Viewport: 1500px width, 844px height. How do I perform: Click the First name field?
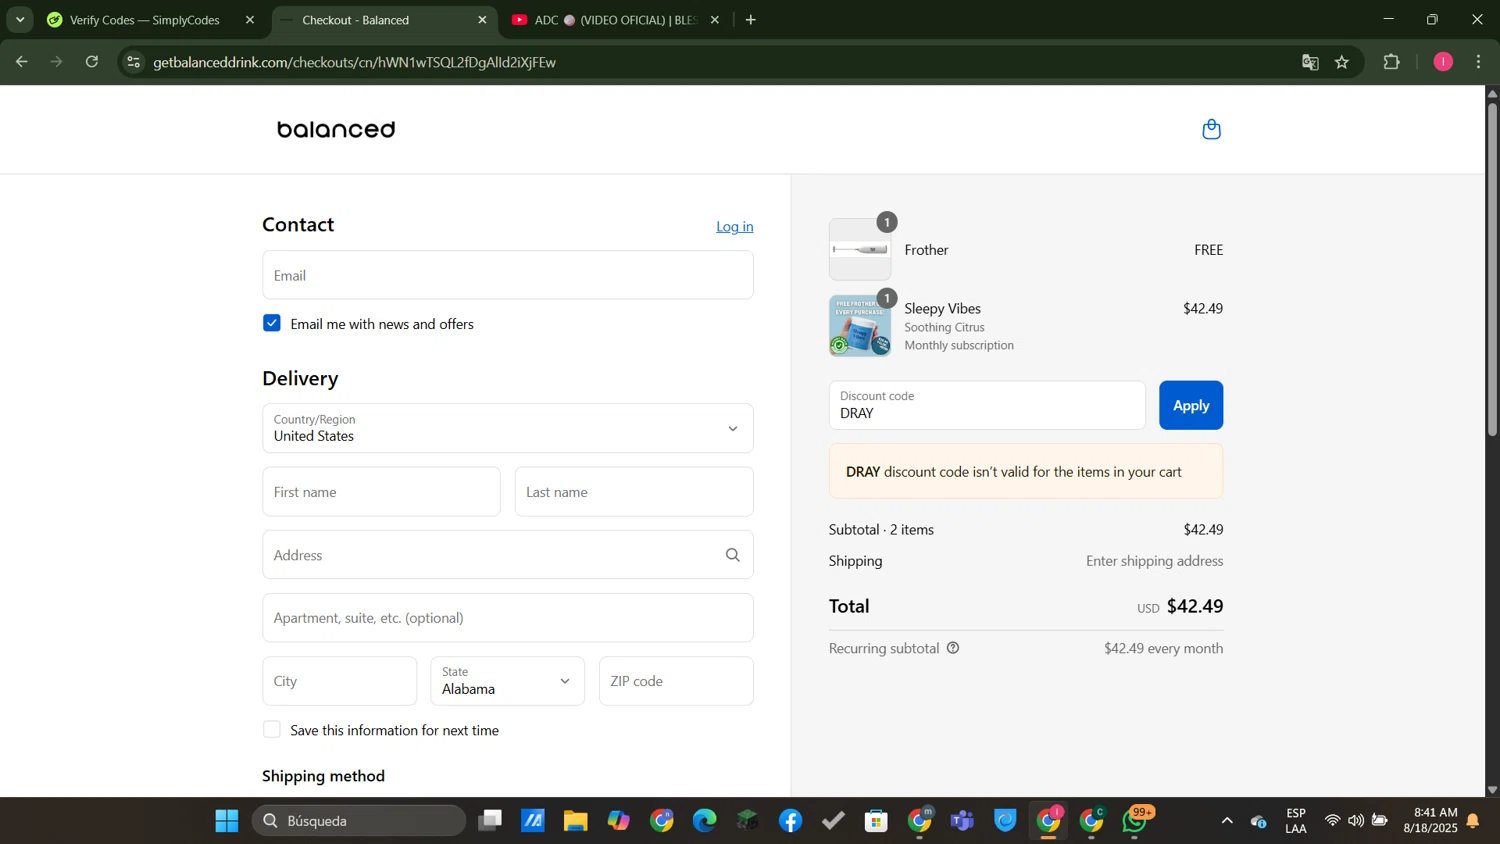click(381, 492)
